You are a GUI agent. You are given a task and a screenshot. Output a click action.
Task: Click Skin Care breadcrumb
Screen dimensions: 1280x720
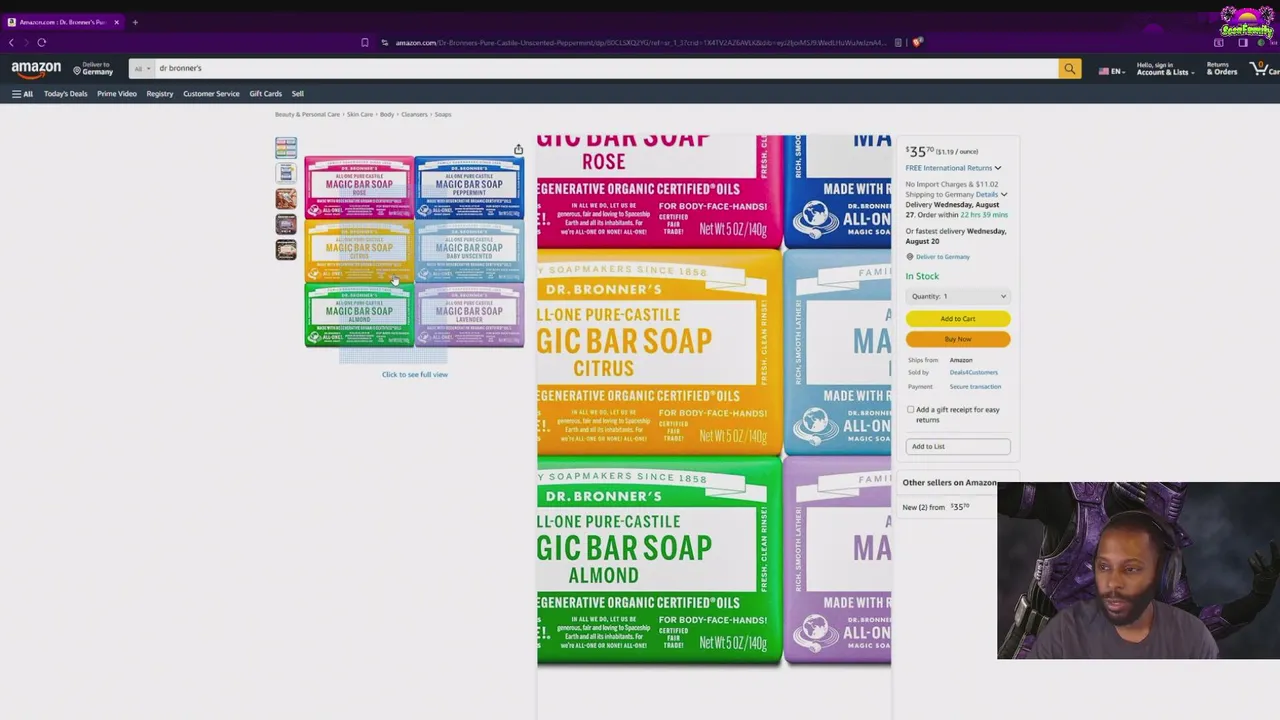[x=360, y=115]
